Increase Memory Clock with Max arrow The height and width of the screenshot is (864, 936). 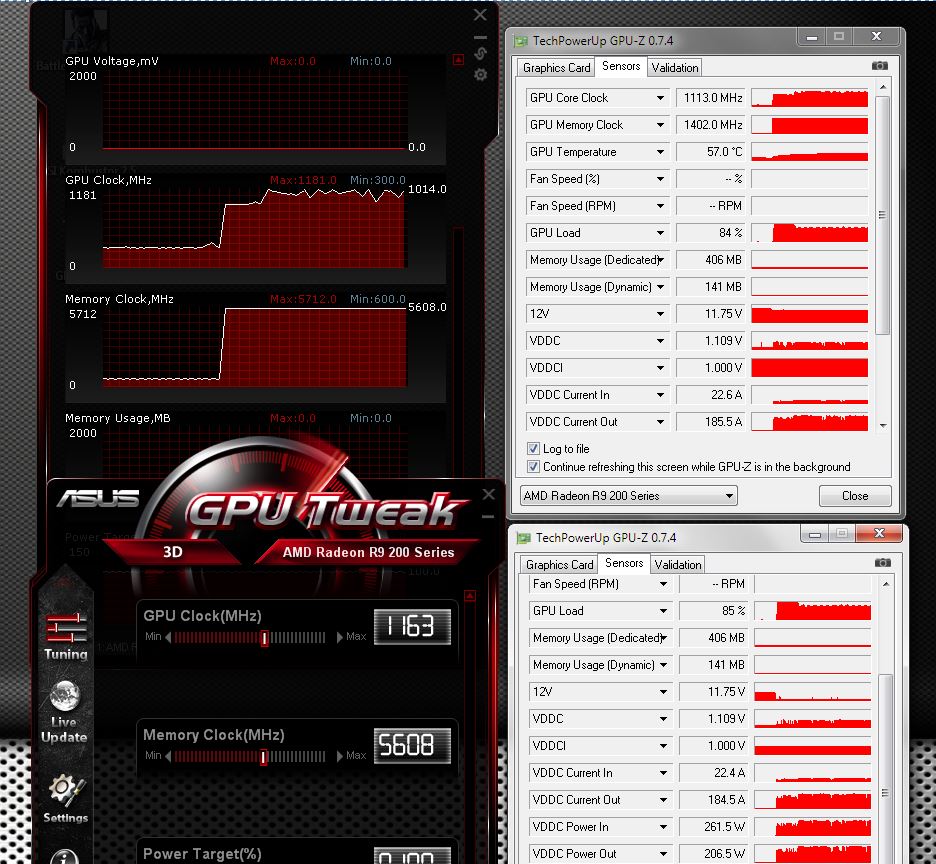[x=340, y=756]
